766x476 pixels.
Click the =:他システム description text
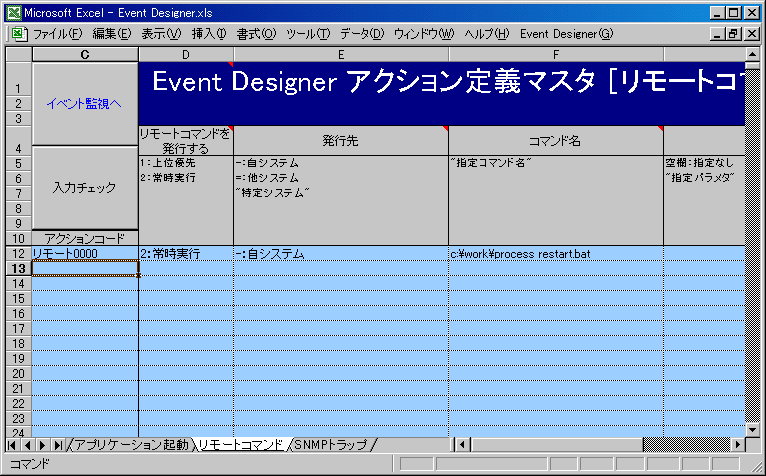267,178
